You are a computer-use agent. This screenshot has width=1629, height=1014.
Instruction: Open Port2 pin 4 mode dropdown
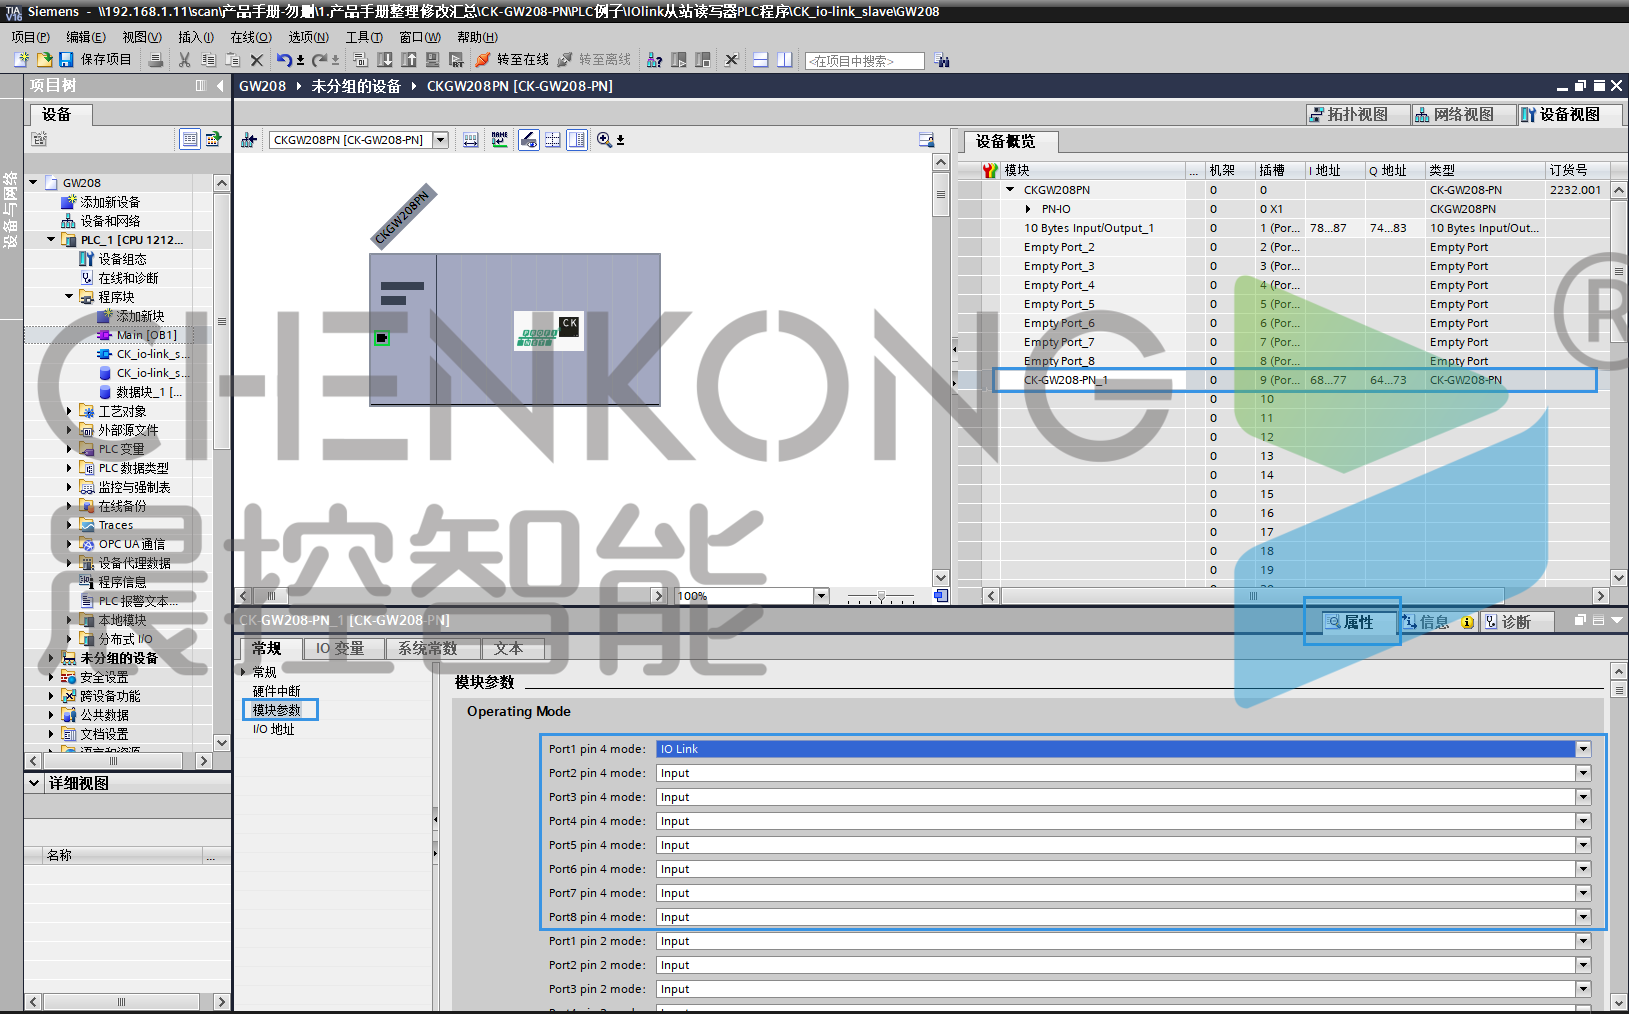pyautogui.click(x=1583, y=773)
